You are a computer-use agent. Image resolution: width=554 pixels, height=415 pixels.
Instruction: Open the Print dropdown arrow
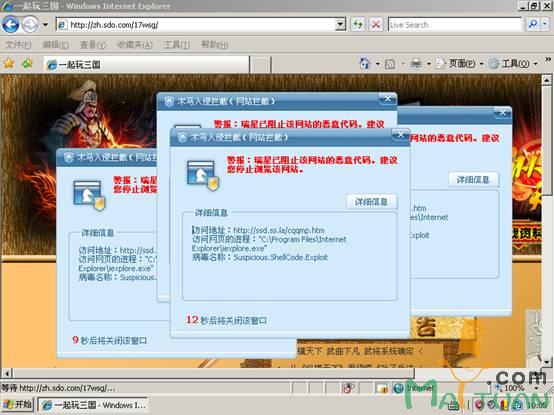click(429, 64)
